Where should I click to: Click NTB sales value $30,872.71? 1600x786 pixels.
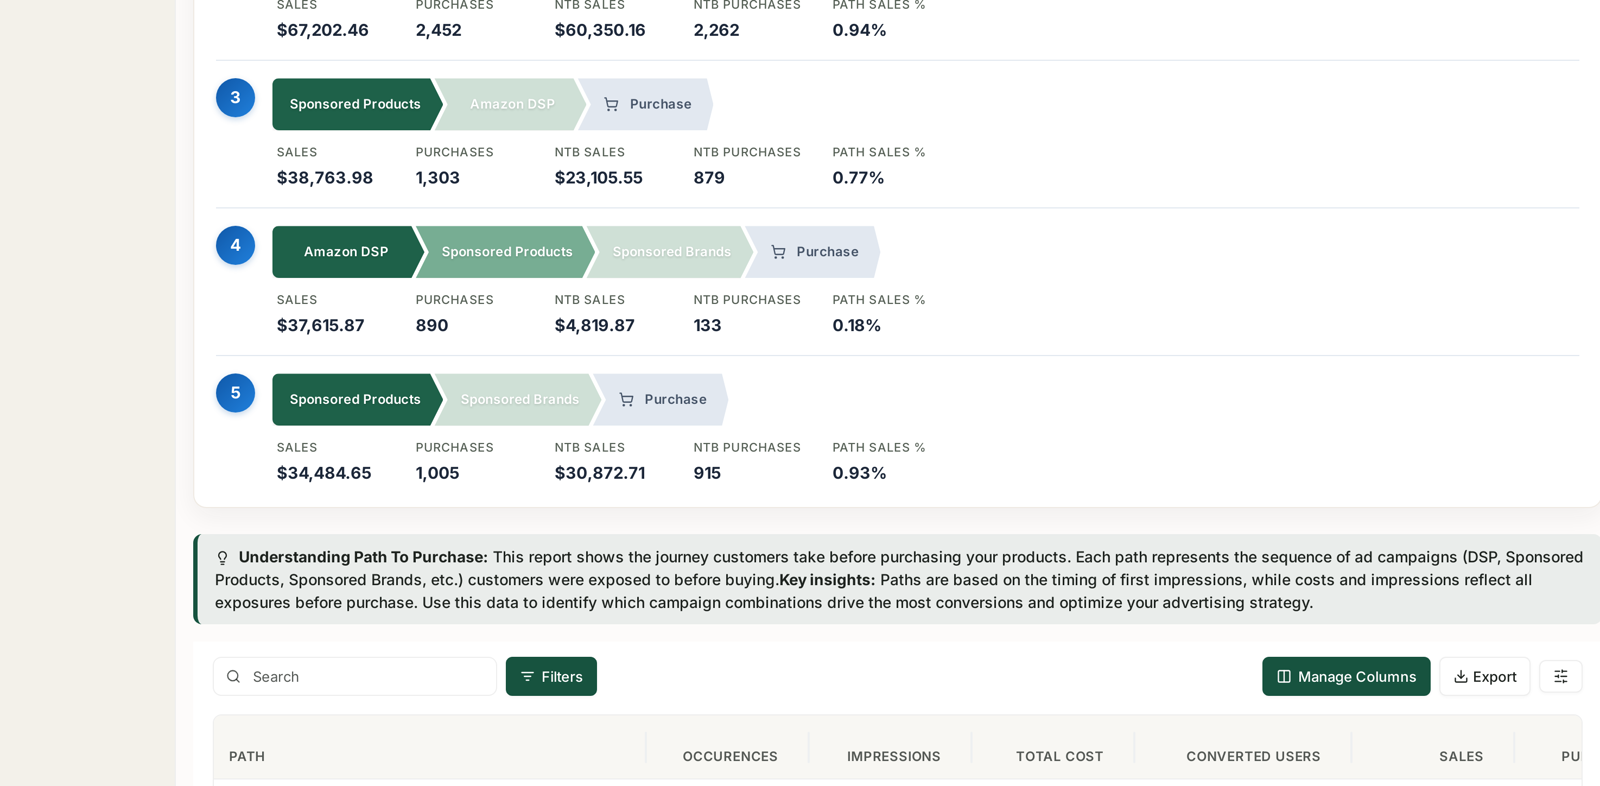coord(600,473)
